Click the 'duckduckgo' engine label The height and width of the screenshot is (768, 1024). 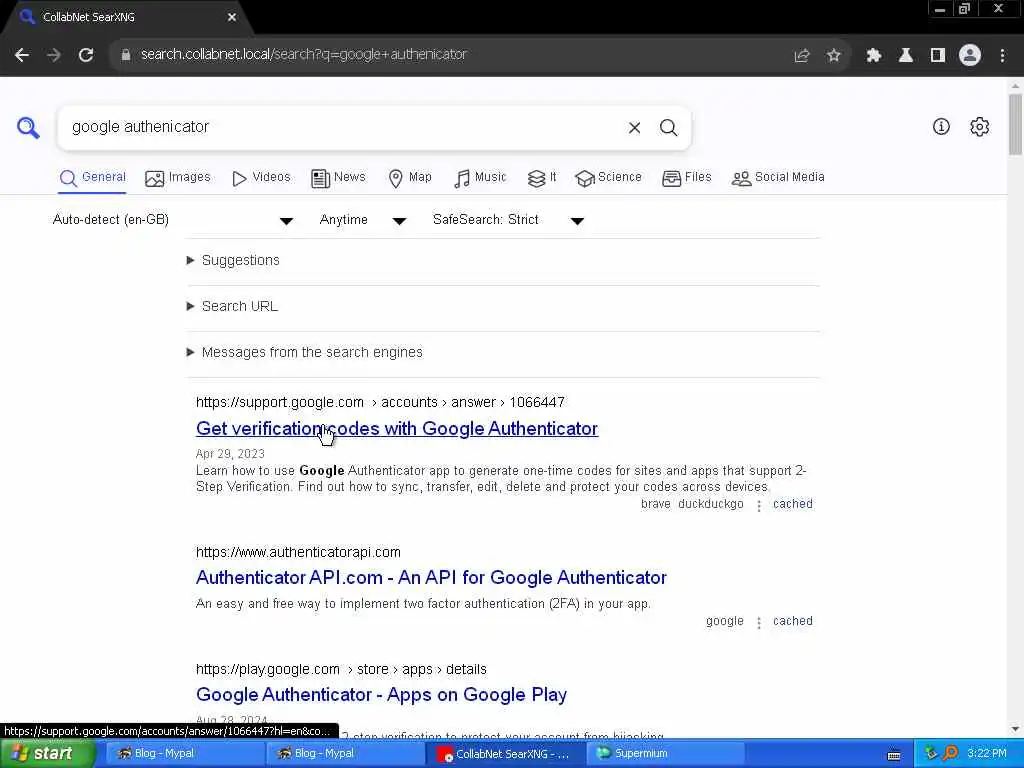coord(711,504)
